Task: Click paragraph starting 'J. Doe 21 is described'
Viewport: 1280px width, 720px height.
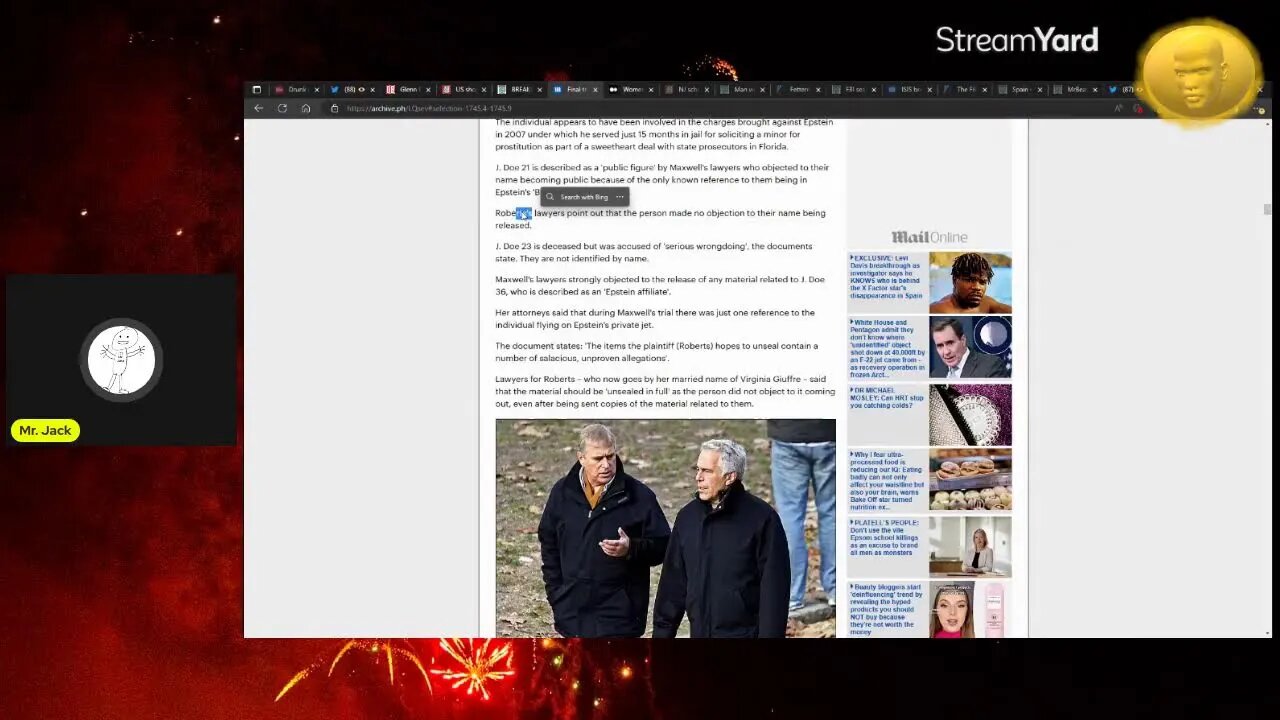Action: (662, 180)
